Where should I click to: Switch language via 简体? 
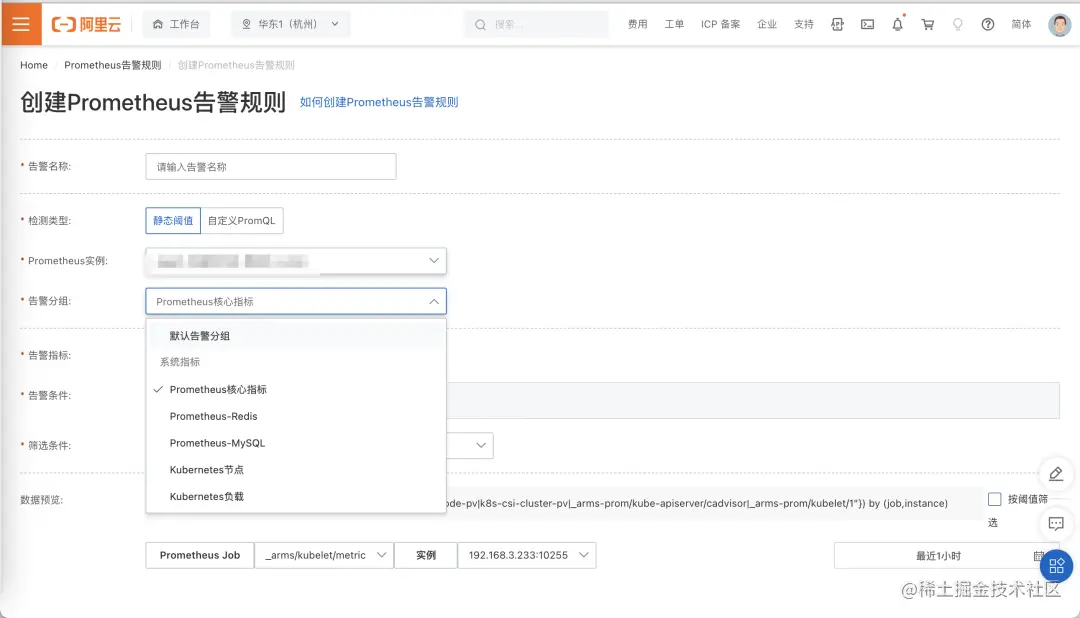point(1021,24)
